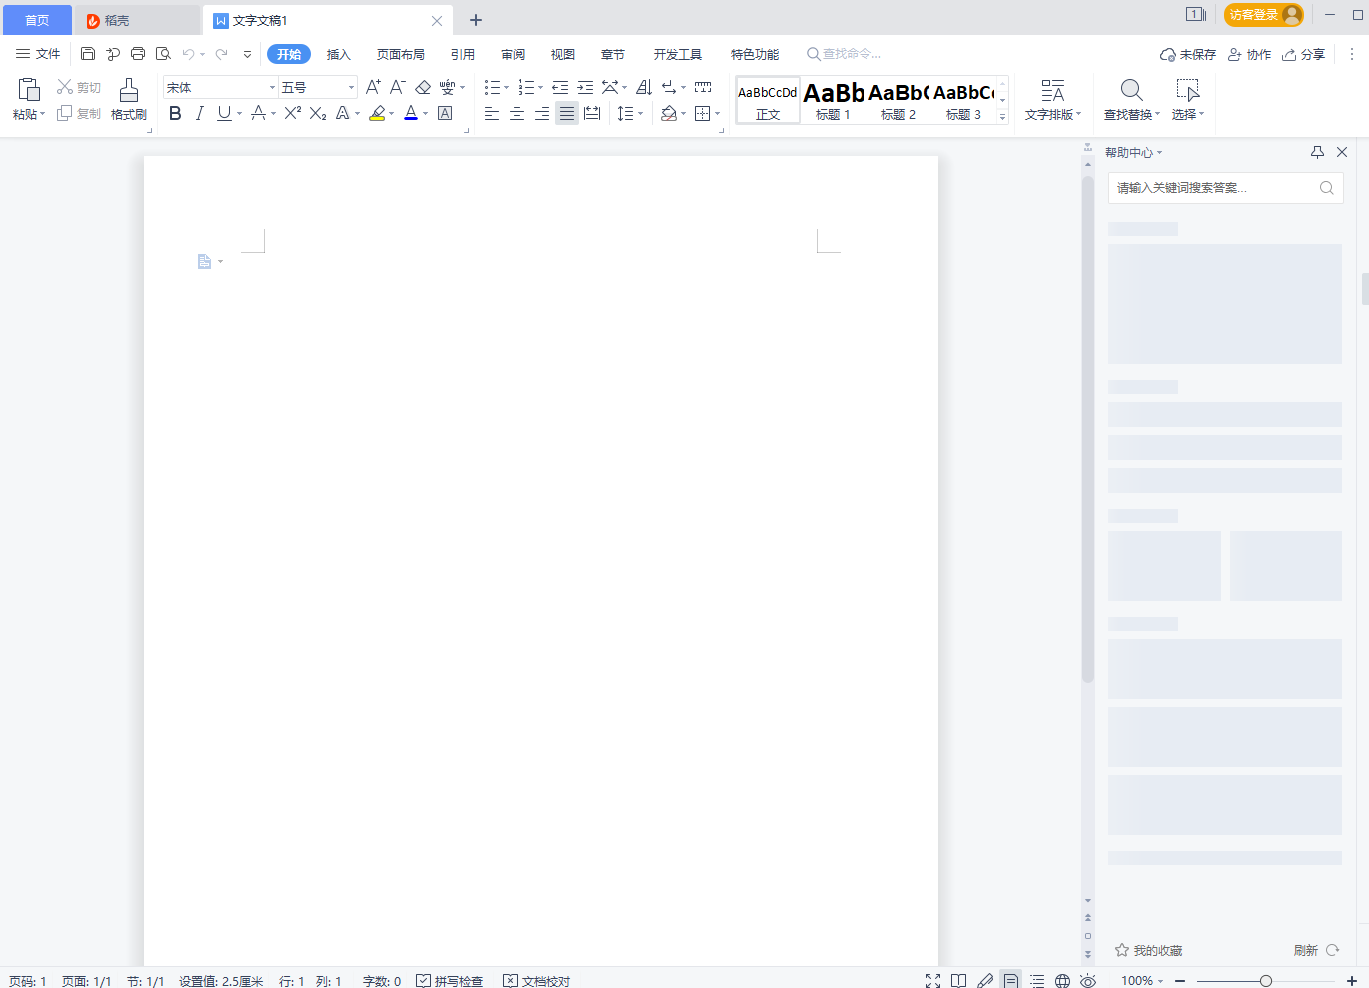Center align text
This screenshot has width=1369, height=988.
517,113
